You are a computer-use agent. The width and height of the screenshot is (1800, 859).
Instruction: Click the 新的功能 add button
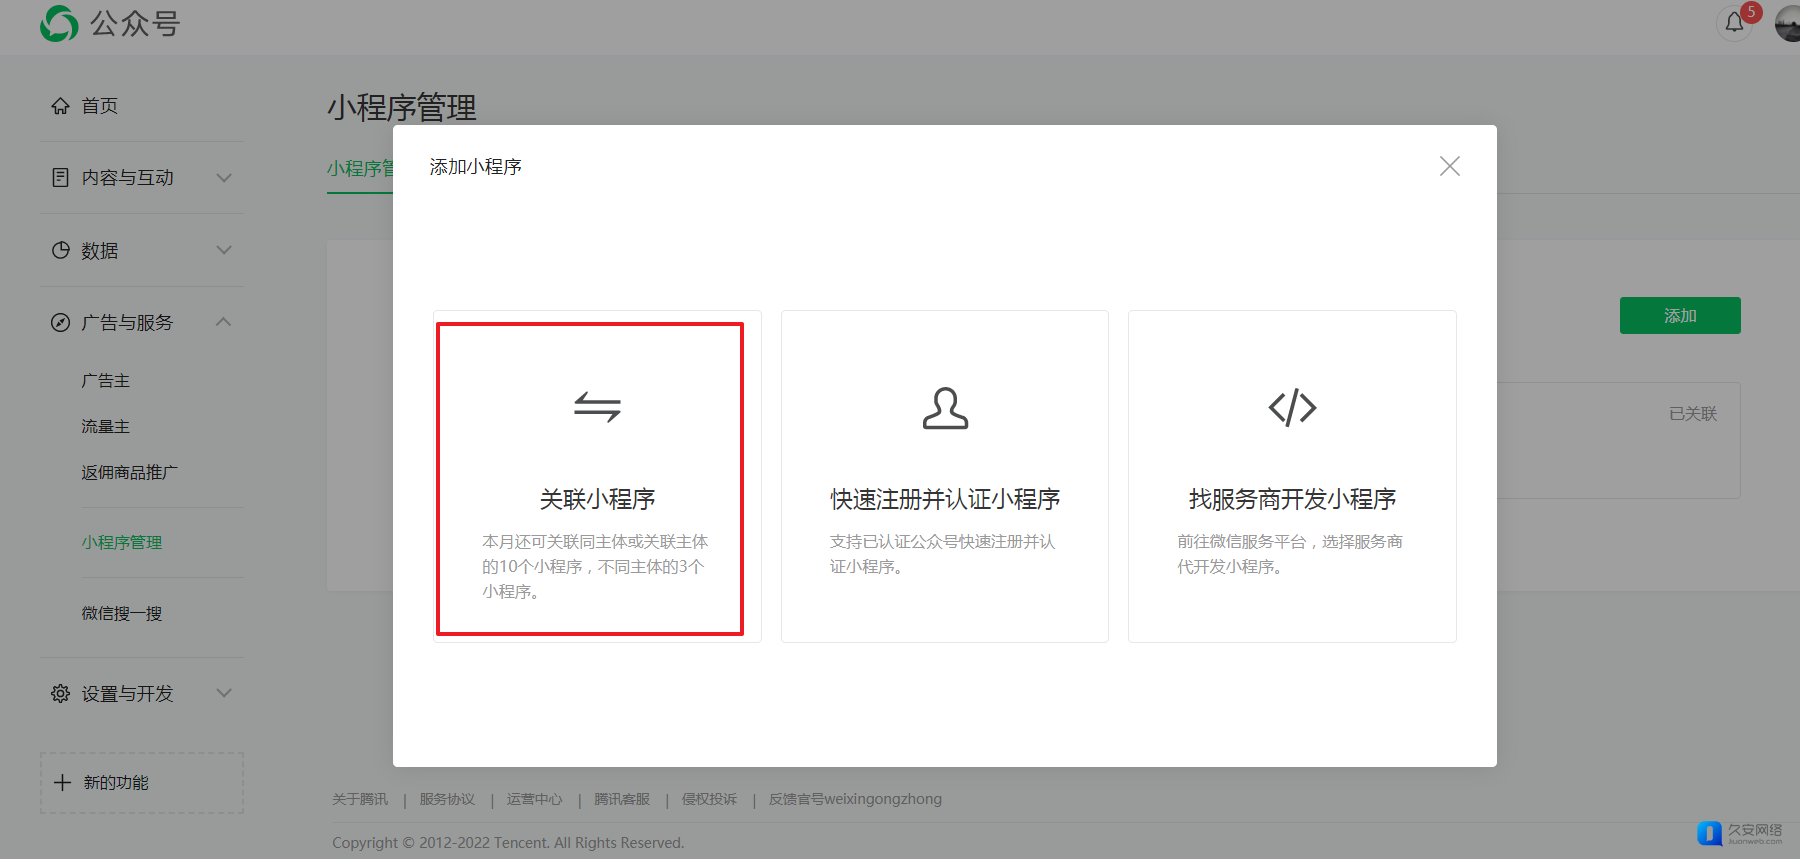pos(142,782)
